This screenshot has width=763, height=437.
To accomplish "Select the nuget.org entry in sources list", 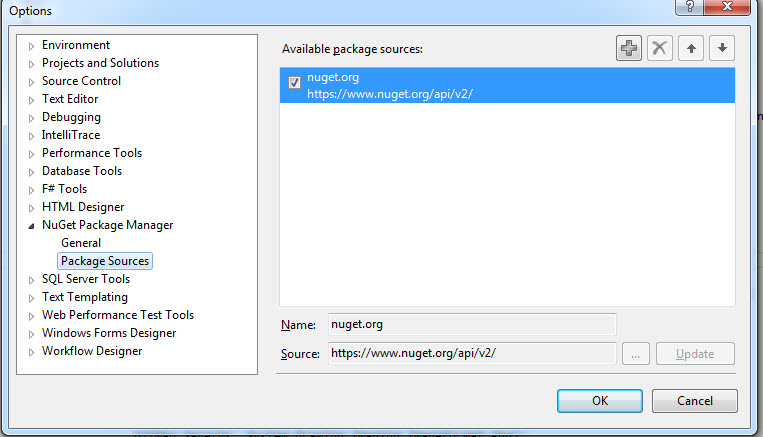I will click(x=507, y=85).
